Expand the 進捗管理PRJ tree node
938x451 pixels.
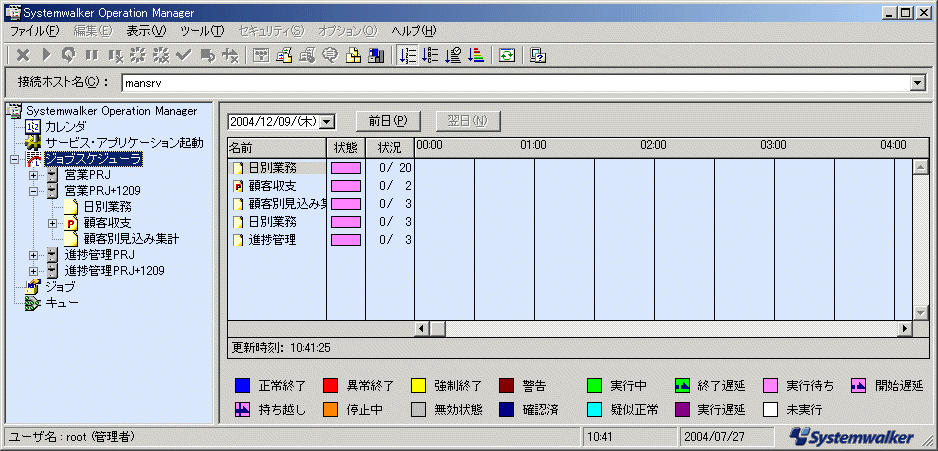pyautogui.click(x=34, y=255)
